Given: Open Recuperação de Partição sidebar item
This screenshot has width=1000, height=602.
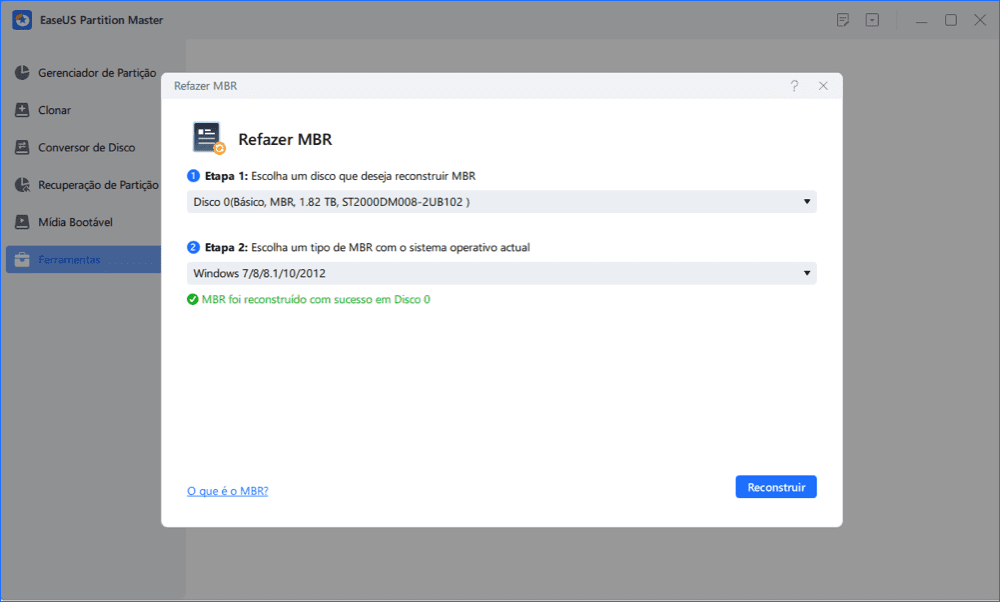Looking at the screenshot, I should click(x=84, y=185).
